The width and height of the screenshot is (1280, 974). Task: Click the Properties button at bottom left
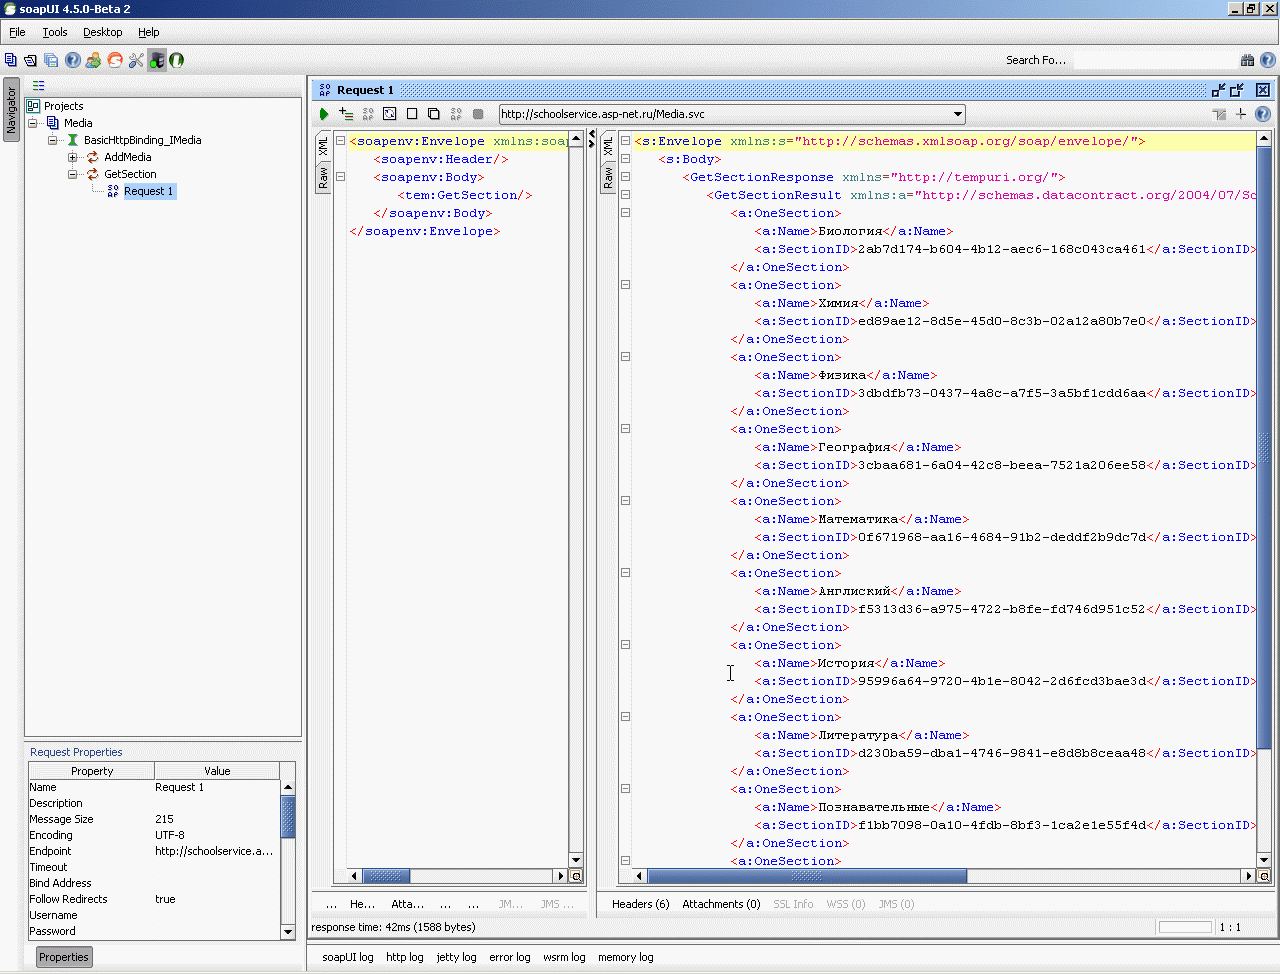click(x=64, y=957)
